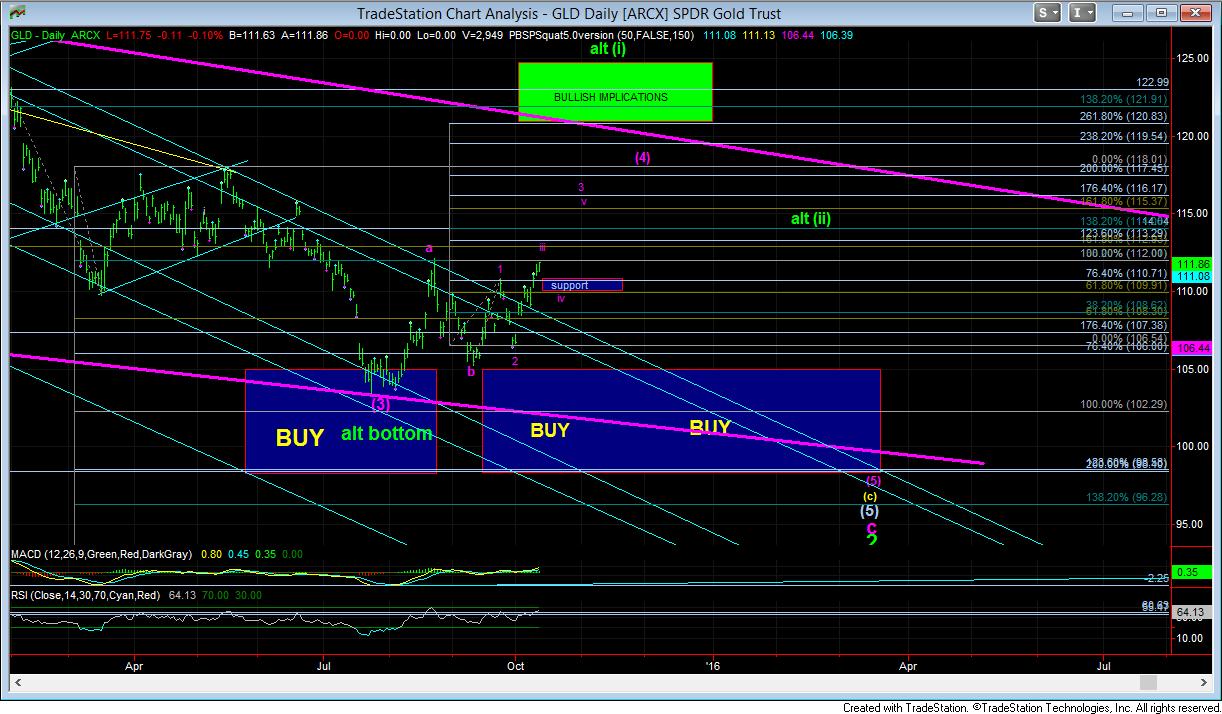Click the 106.44 price marker on axis
This screenshot has width=1222, height=714.
click(1192, 348)
